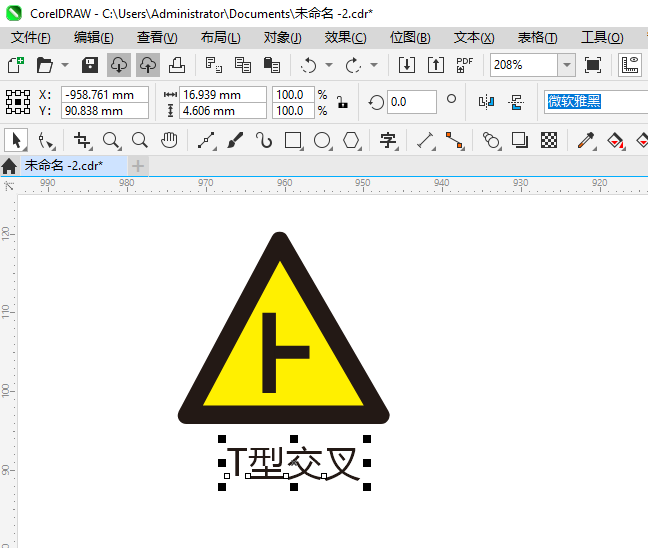Select the Zoom tool
Screen dimensions: 648x548
[111, 141]
